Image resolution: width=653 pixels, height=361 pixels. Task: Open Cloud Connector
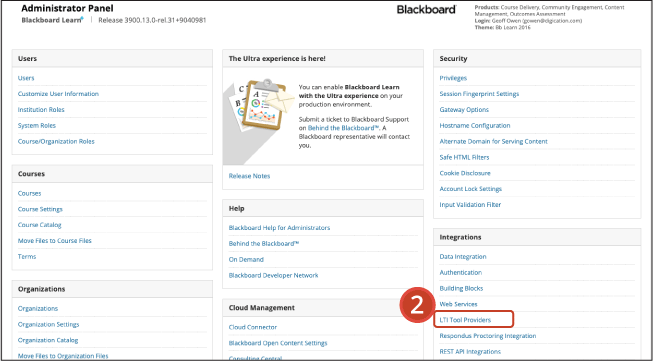click(x=253, y=327)
